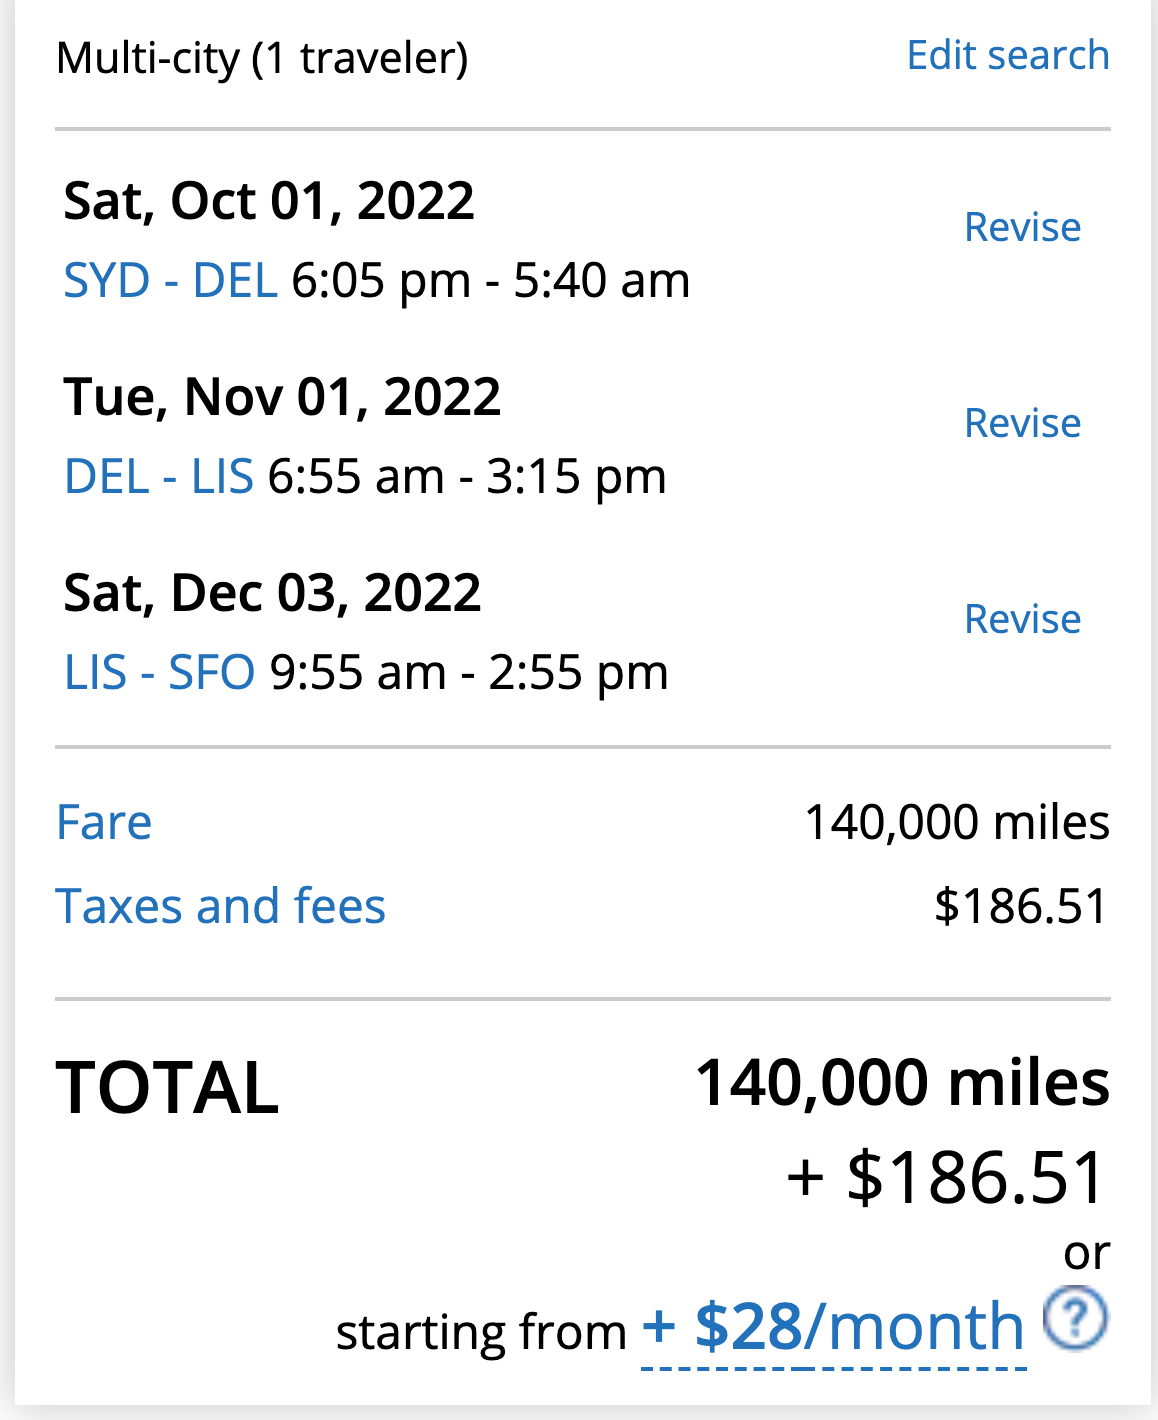This screenshot has height=1420, width=1158.
Task: Revise the Dec 03 LIS to SFO flight
Action: [1022, 620]
